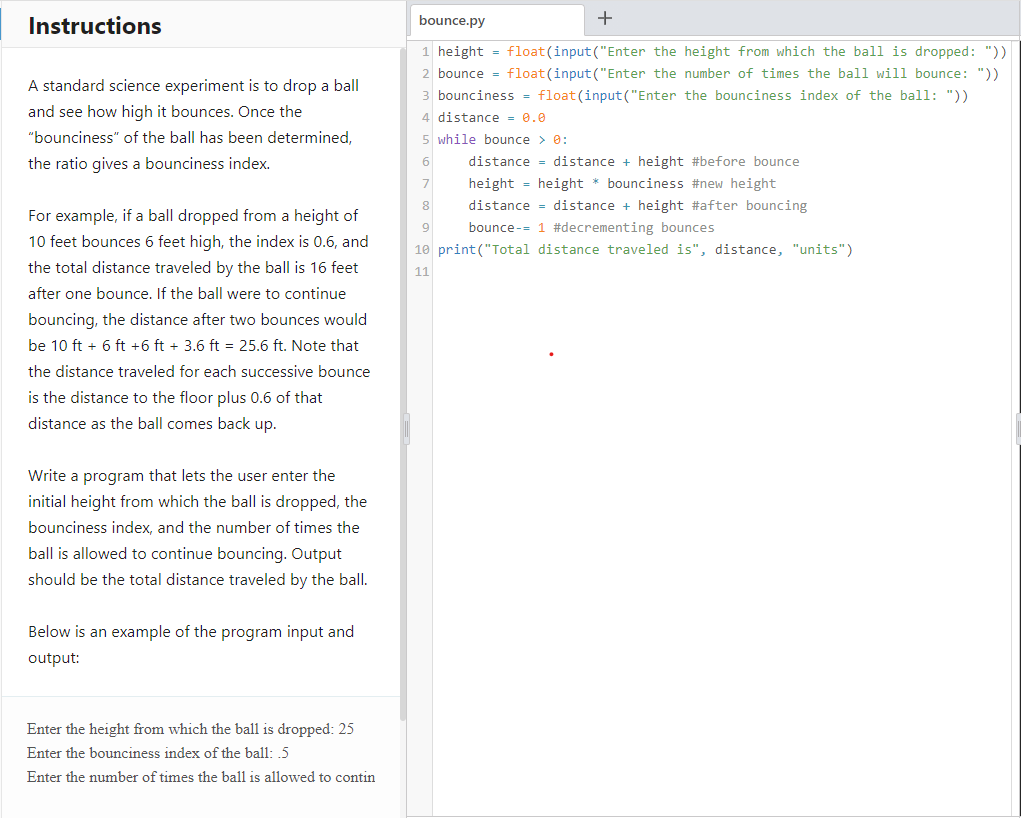This screenshot has height=818, width=1021.
Task: Click the empty line 11 in the editor
Action: pyautogui.click(x=500, y=271)
